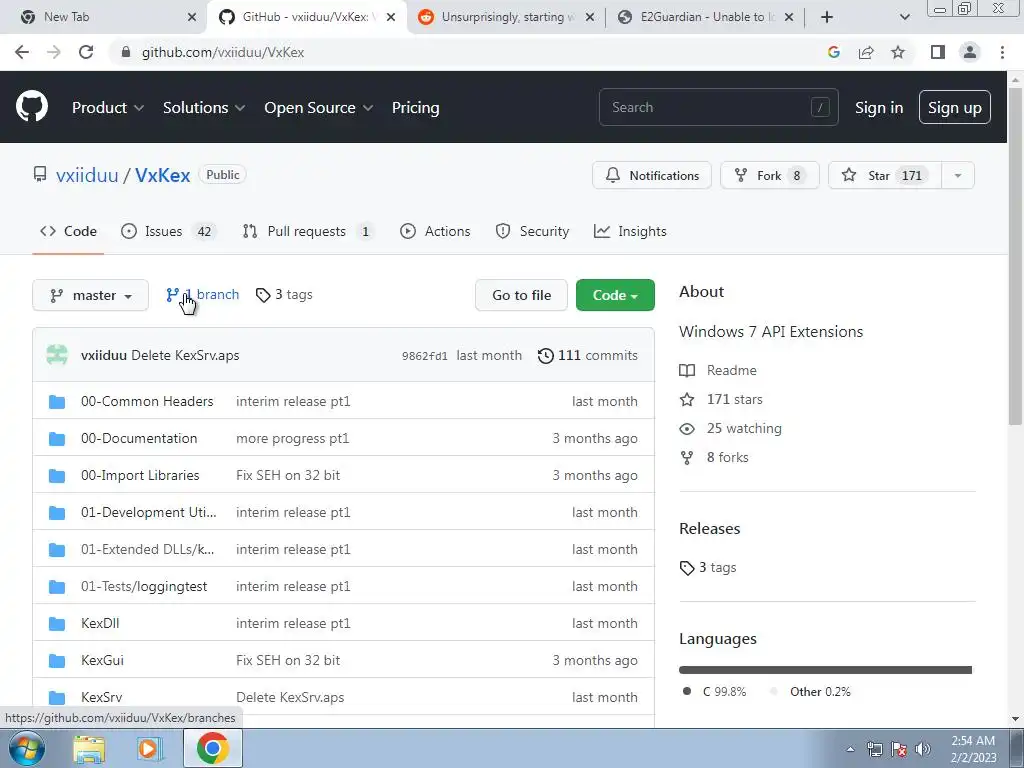
Task: Open the Pricing page
Action: coord(415,108)
